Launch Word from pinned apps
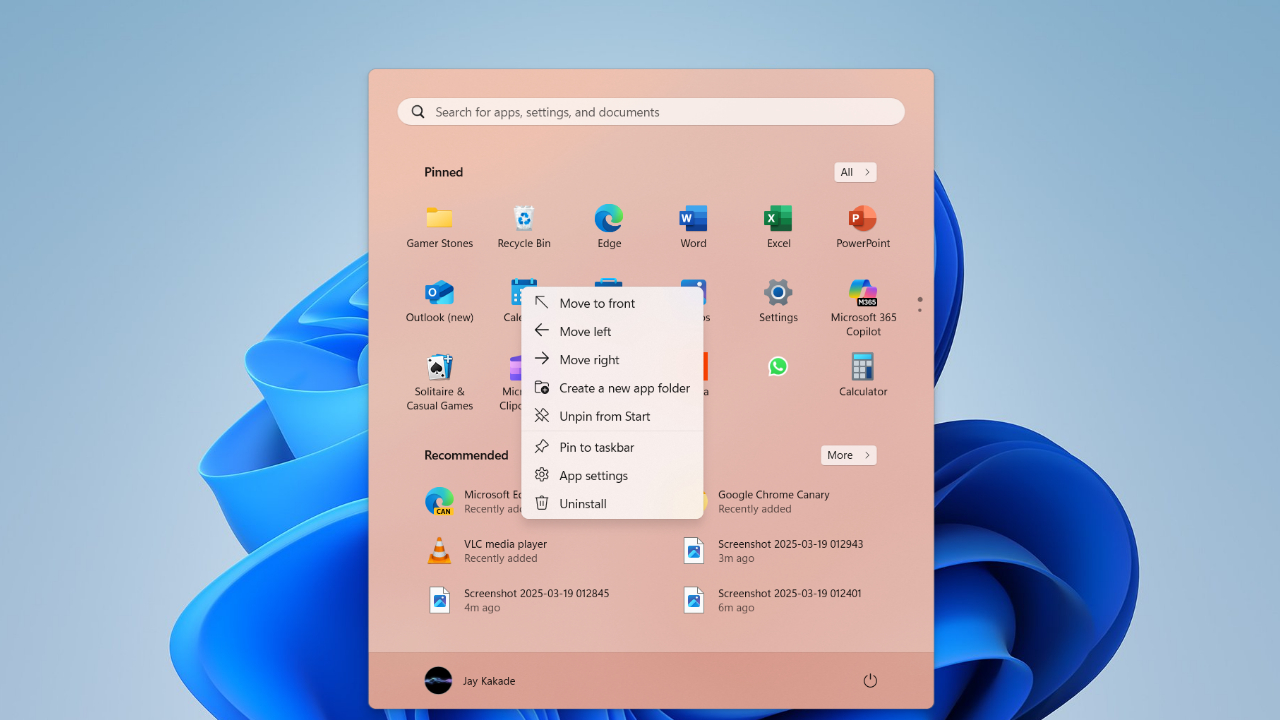 pyautogui.click(x=693, y=226)
